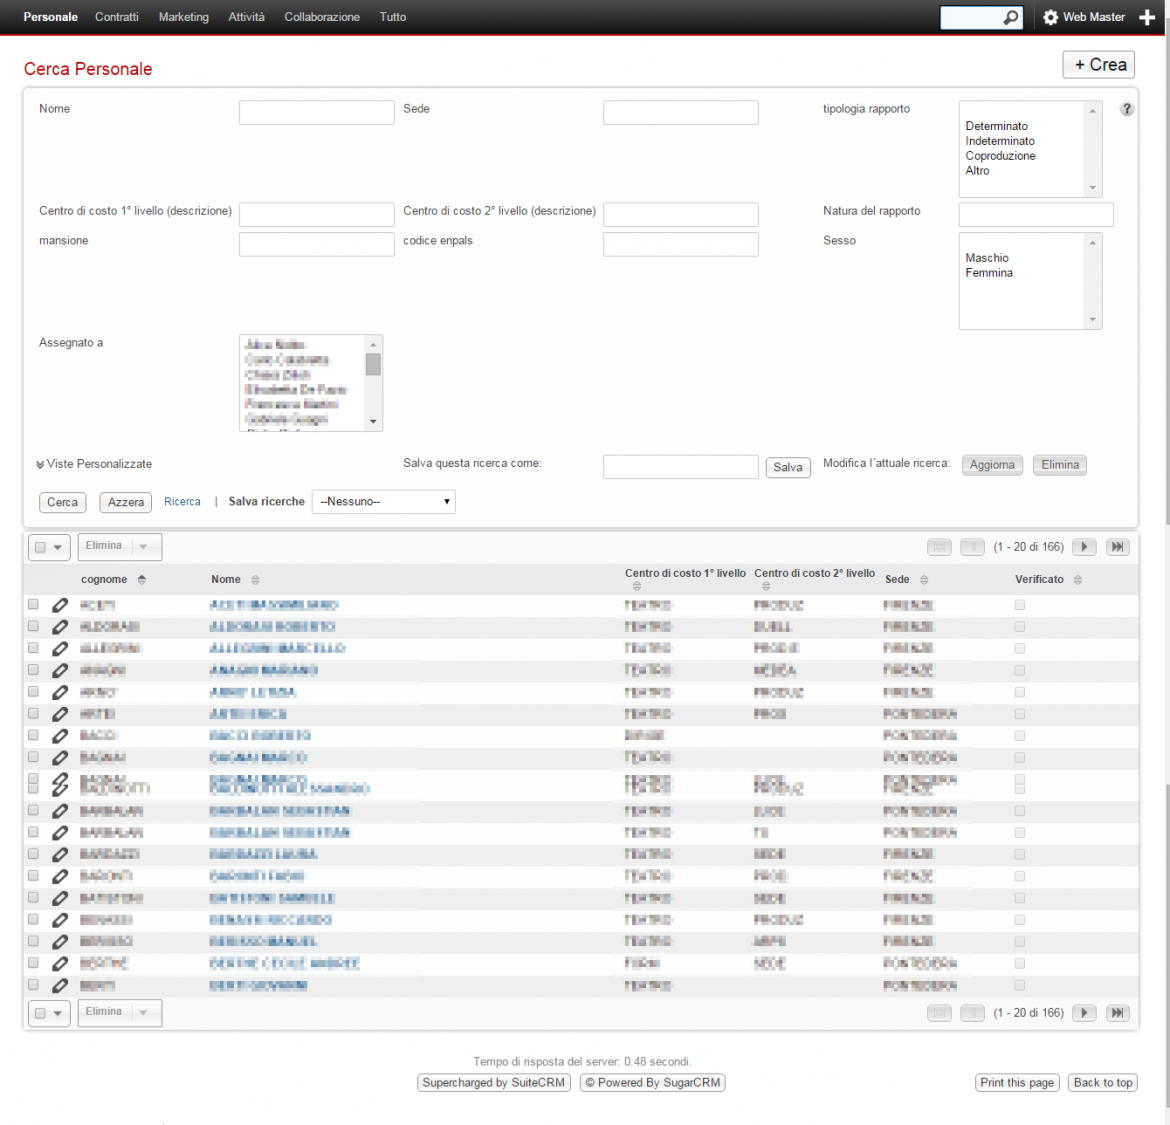Click the edit pencil in the first table row
The width and height of the screenshot is (1170, 1125).
tap(60, 605)
